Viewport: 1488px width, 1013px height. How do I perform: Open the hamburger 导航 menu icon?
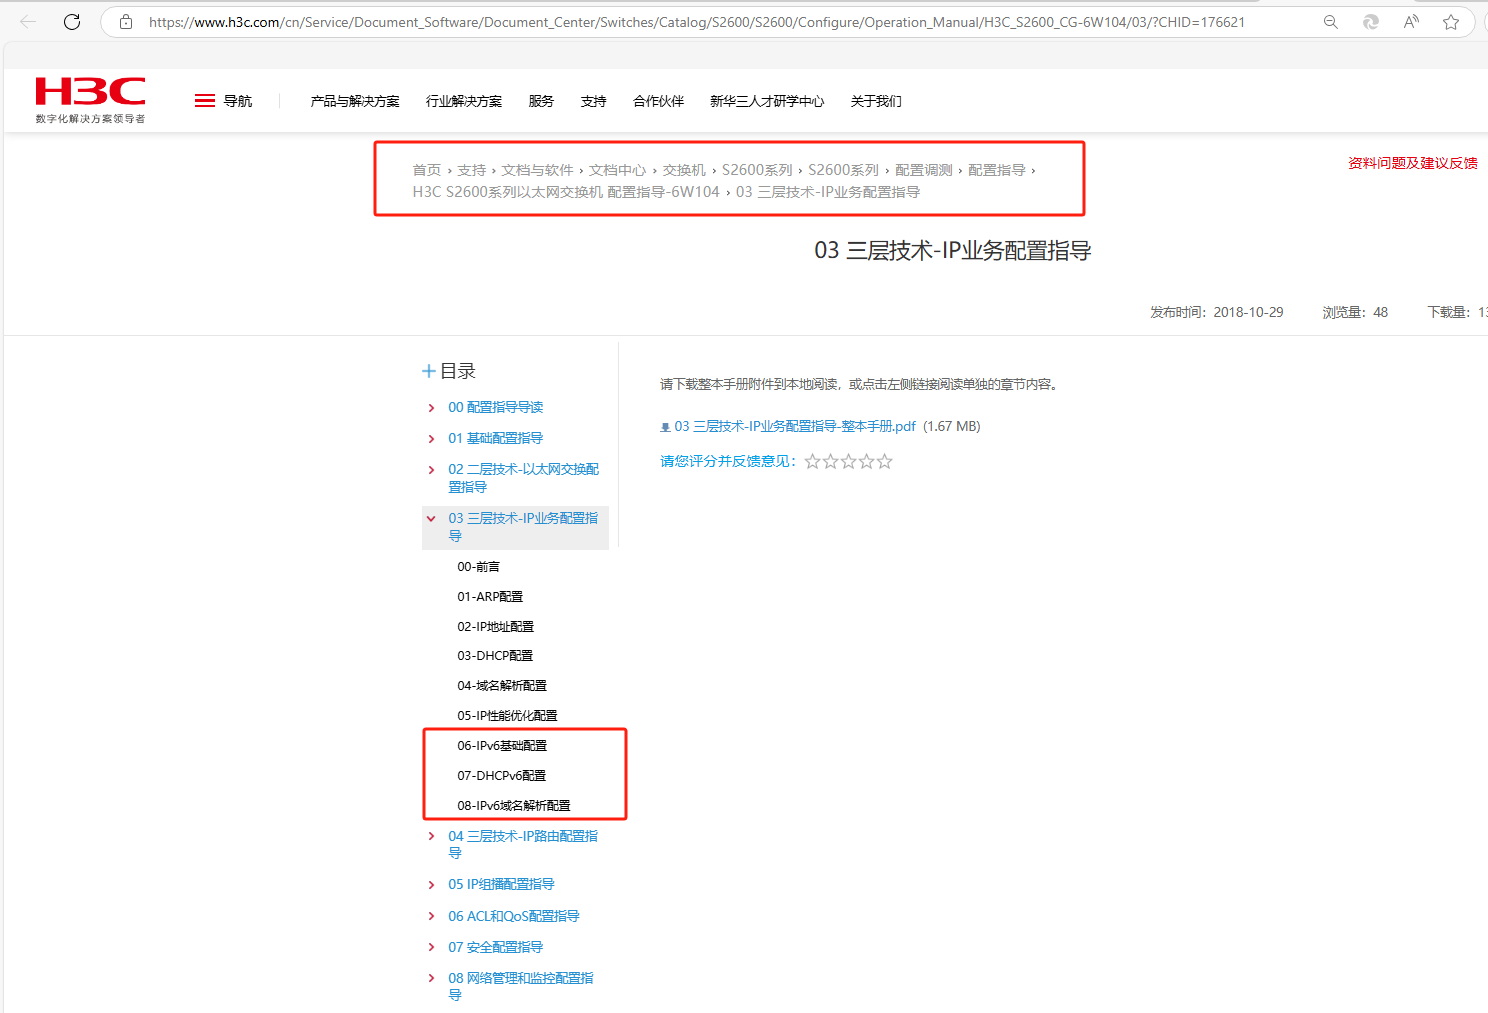205,101
